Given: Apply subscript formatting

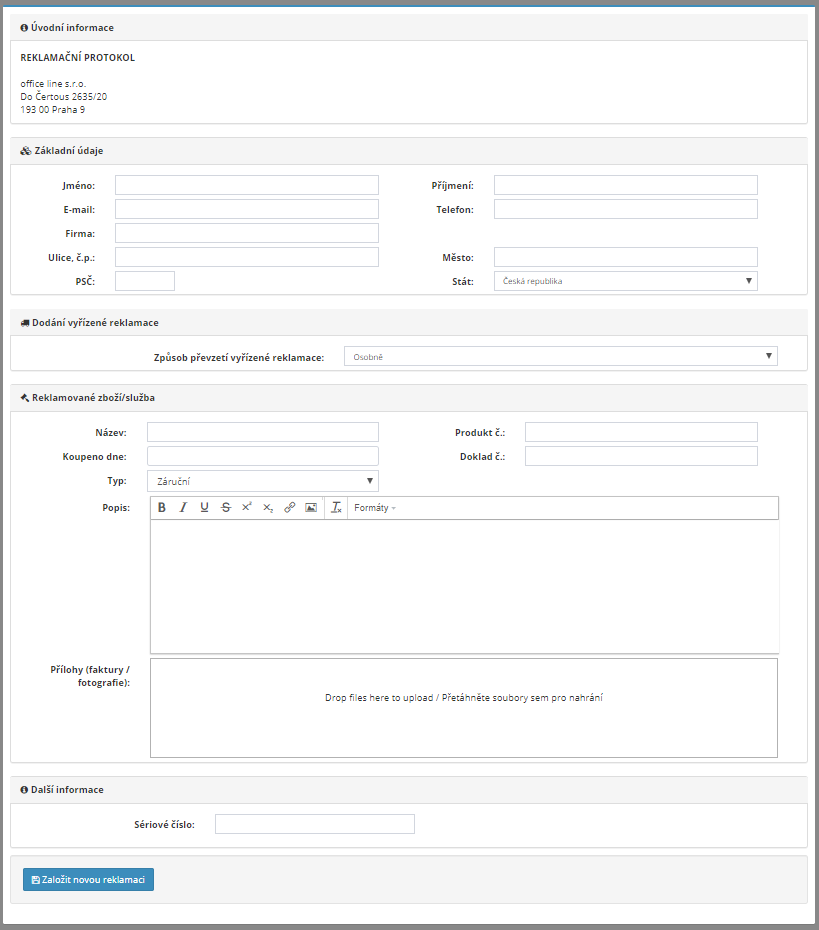Looking at the screenshot, I should pos(267,508).
